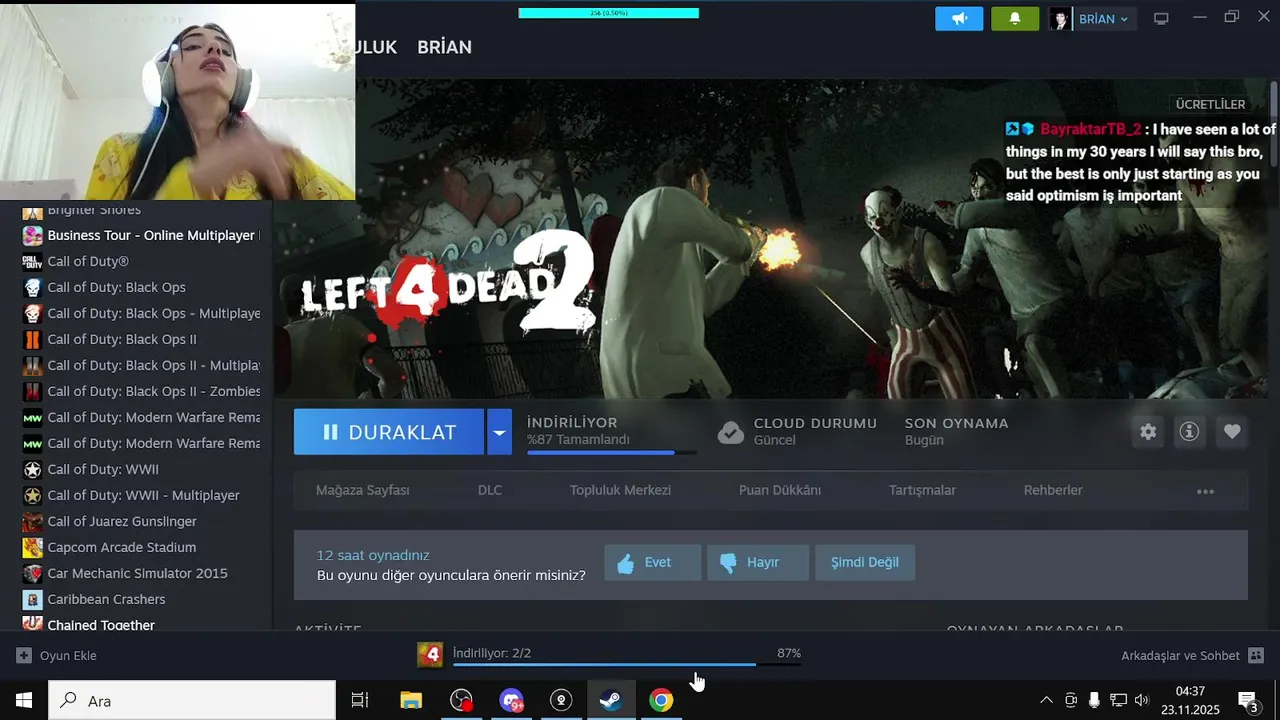The image size is (1280, 720).
Task: Pause download with DURAKLAT button
Action: pos(389,432)
